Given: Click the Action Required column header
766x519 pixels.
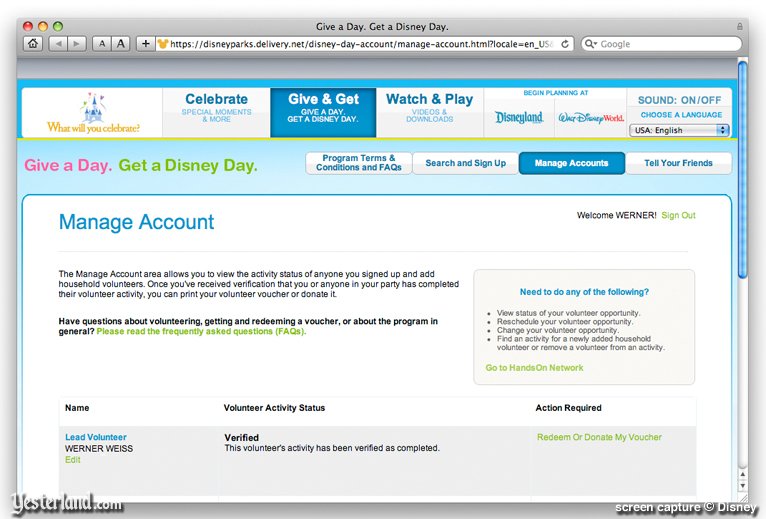Looking at the screenshot, I should (x=568, y=408).
